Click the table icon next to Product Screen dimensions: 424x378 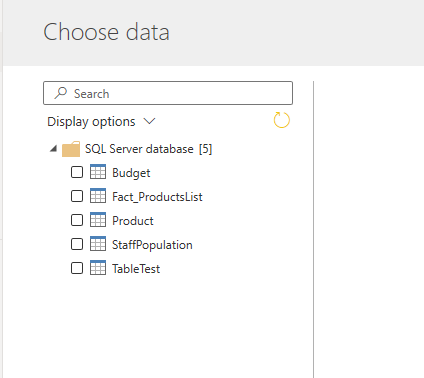click(98, 220)
